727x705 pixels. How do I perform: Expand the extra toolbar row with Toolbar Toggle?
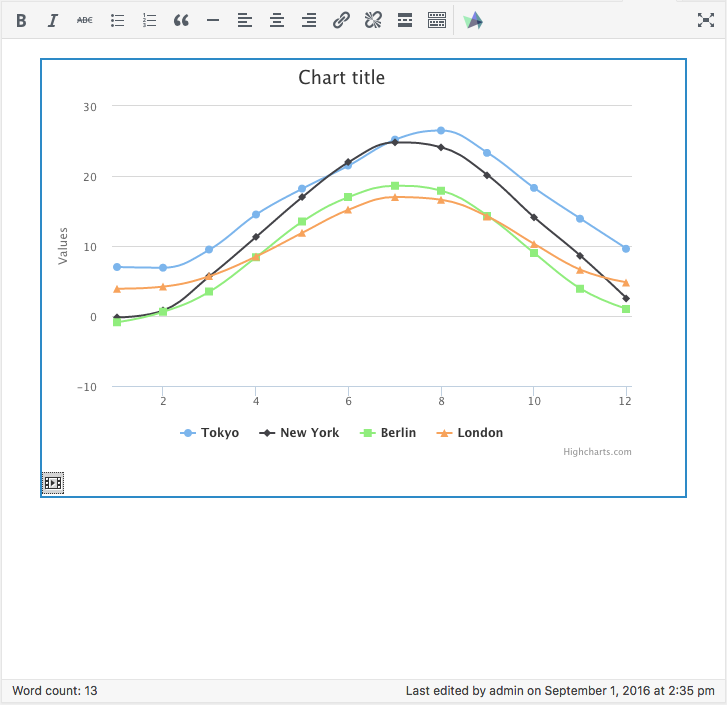point(437,20)
